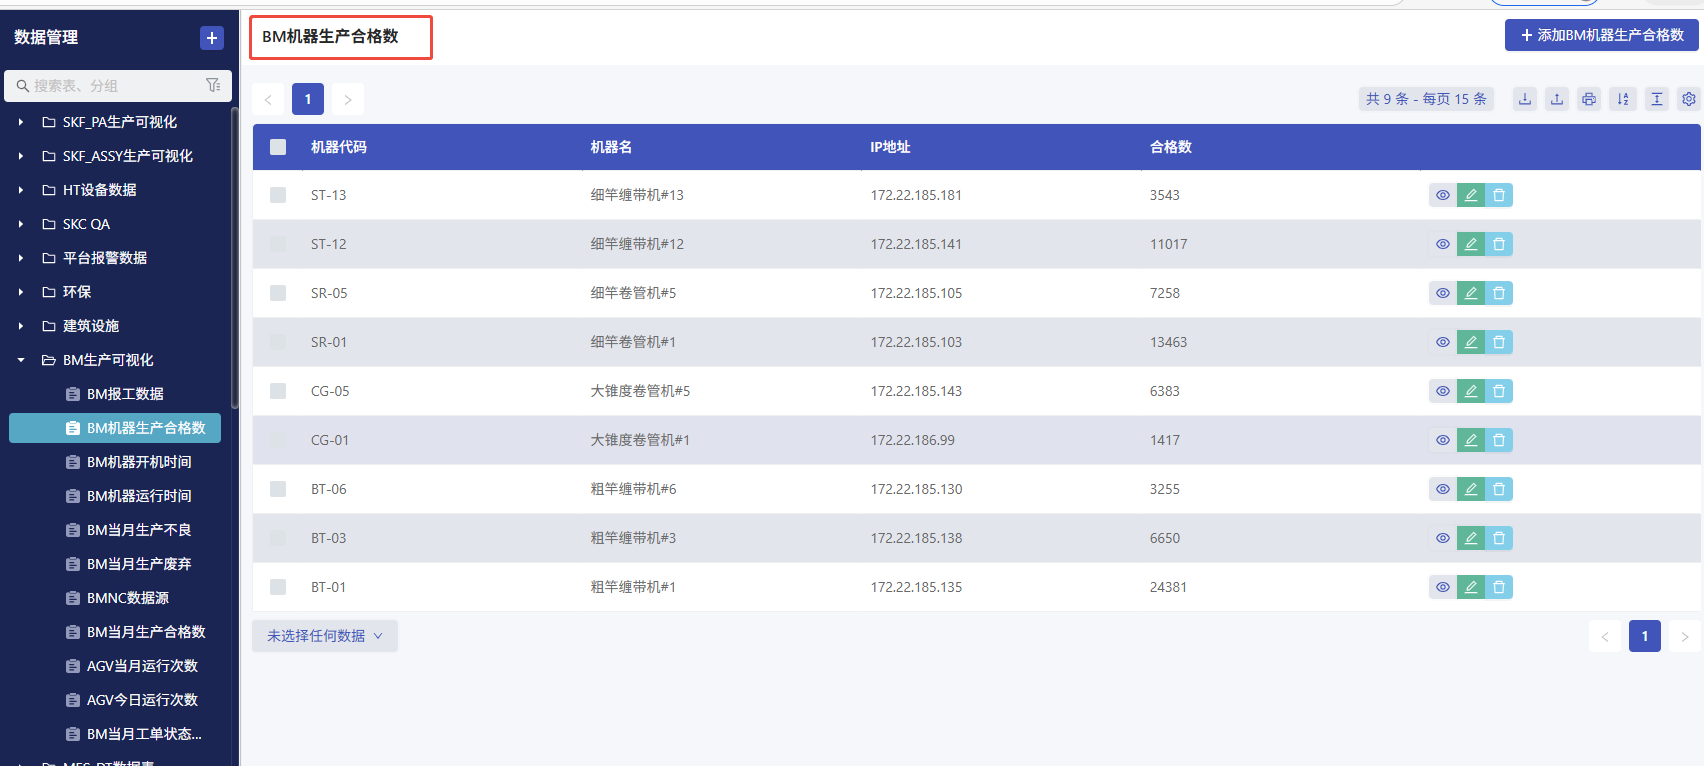The image size is (1704, 766).
Task: Open the 未选择任何数据 dropdown
Action: tap(324, 636)
